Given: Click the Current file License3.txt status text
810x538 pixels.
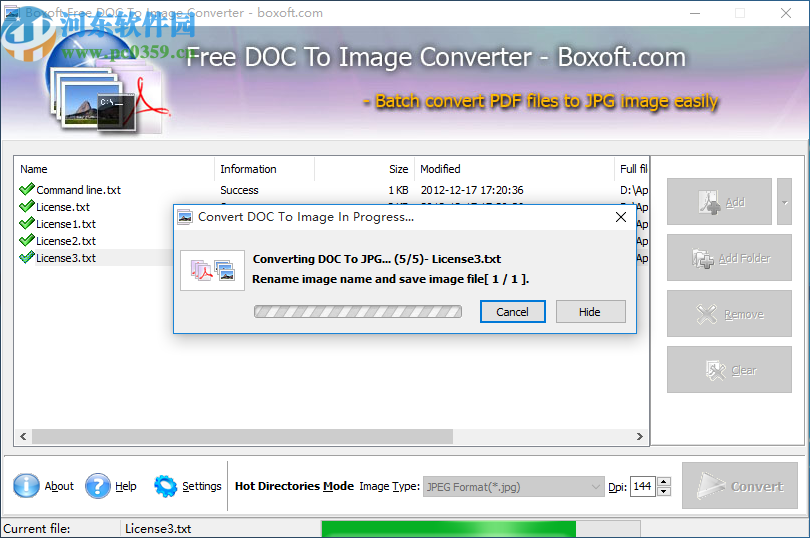Looking at the screenshot, I should 158,529.
